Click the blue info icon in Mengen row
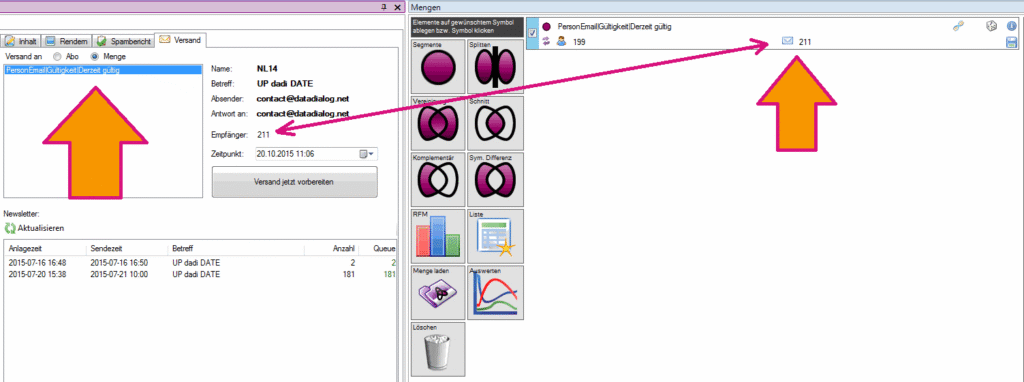1024x382 pixels. [x=1012, y=27]
